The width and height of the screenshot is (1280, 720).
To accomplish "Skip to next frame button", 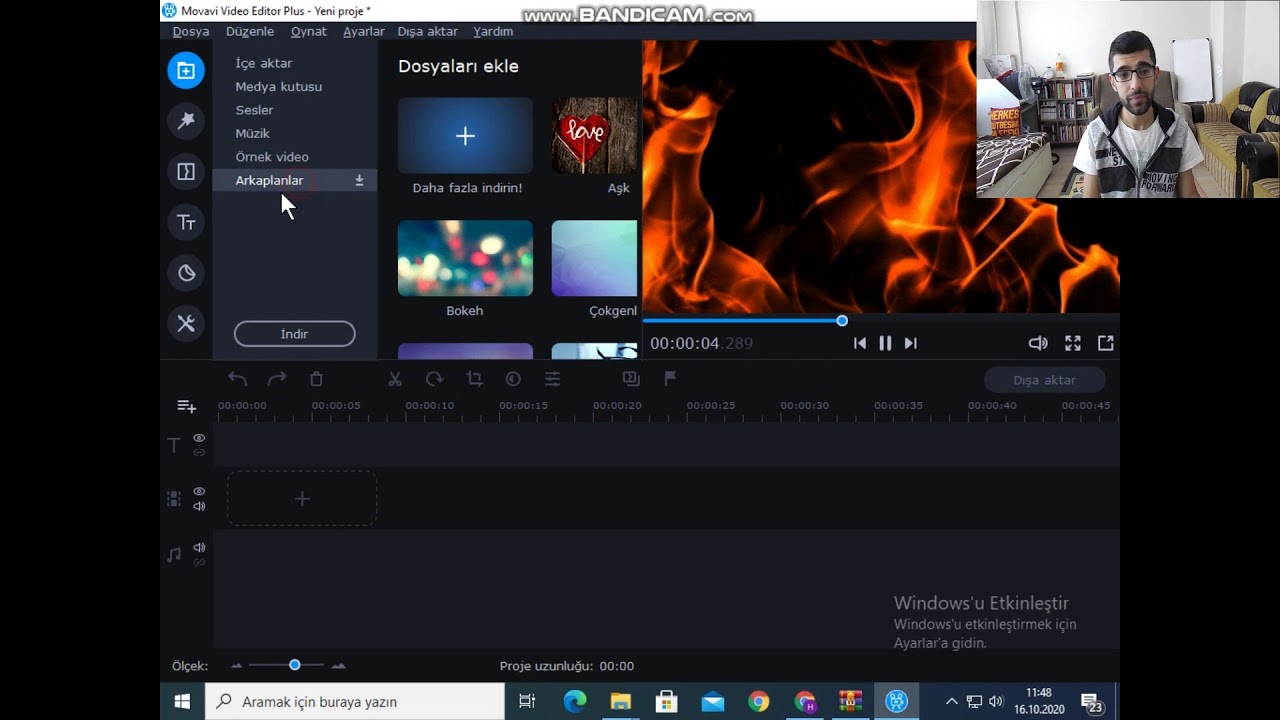I will (910, 343).
